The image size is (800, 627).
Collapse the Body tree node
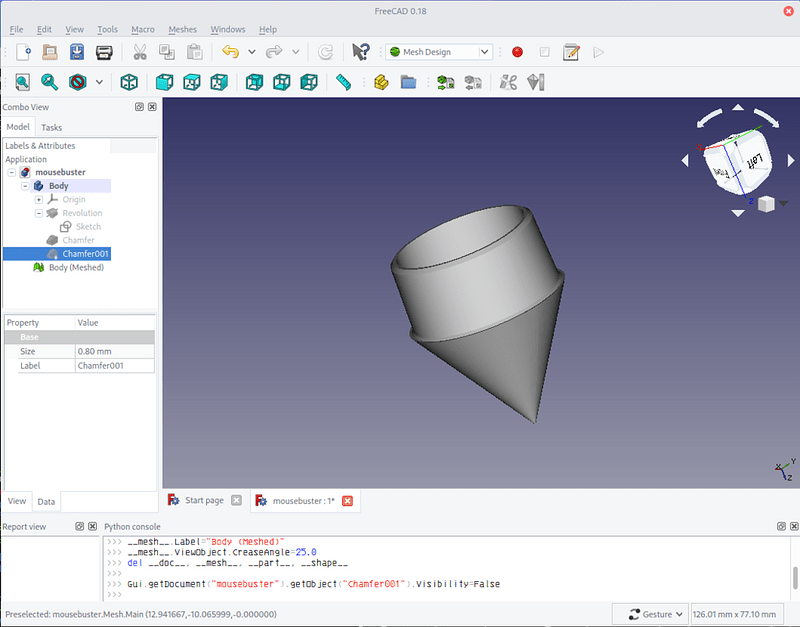25,186
